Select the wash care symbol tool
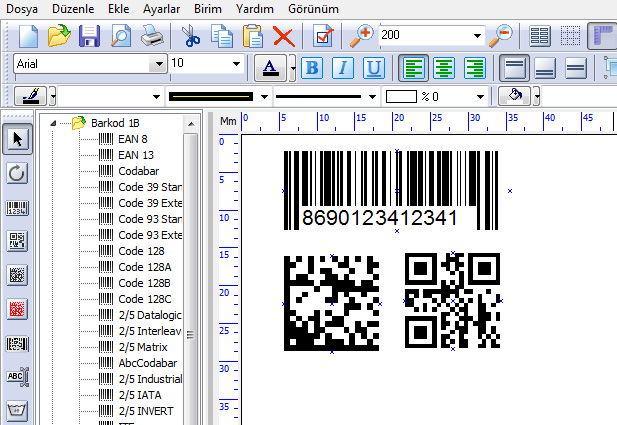This screenshot has width=617, height=425. pyautogui.click(x=17, y=411)
